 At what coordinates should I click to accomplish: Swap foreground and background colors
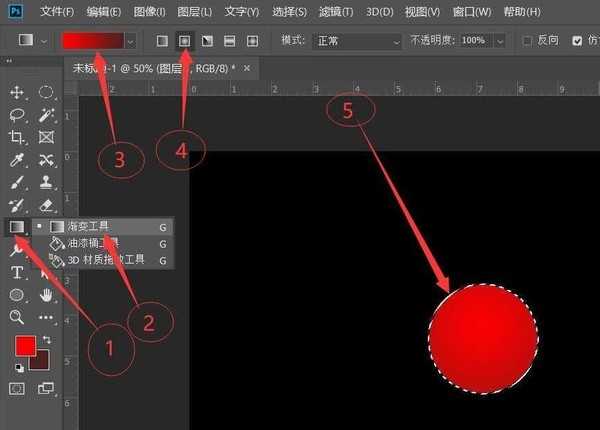point(47,339)
